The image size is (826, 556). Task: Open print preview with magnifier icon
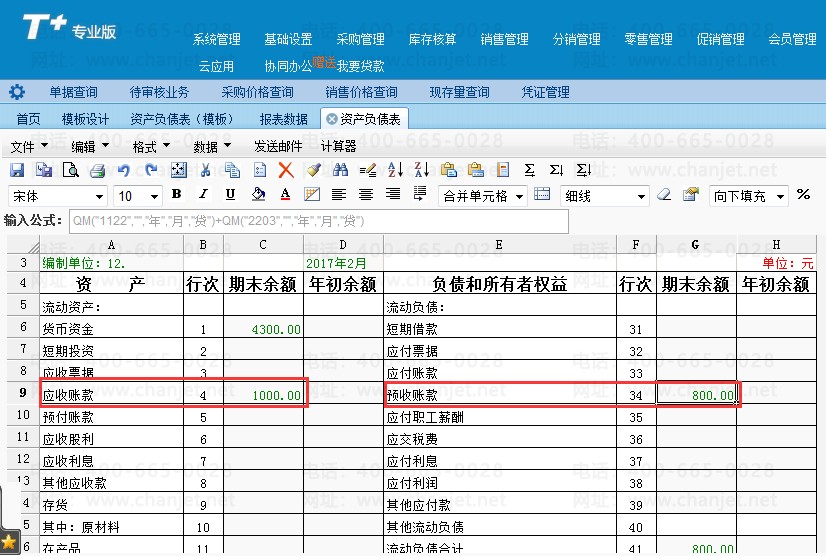(x=71, y=170)
